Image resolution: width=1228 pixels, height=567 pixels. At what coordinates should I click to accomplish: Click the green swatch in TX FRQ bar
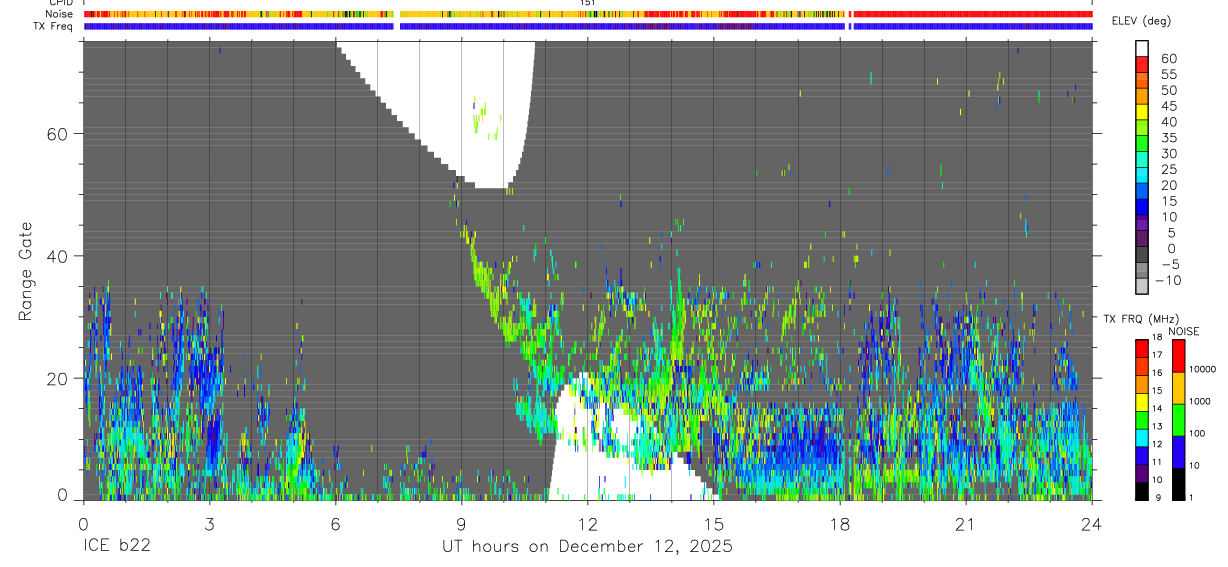tap(1141, 418)
